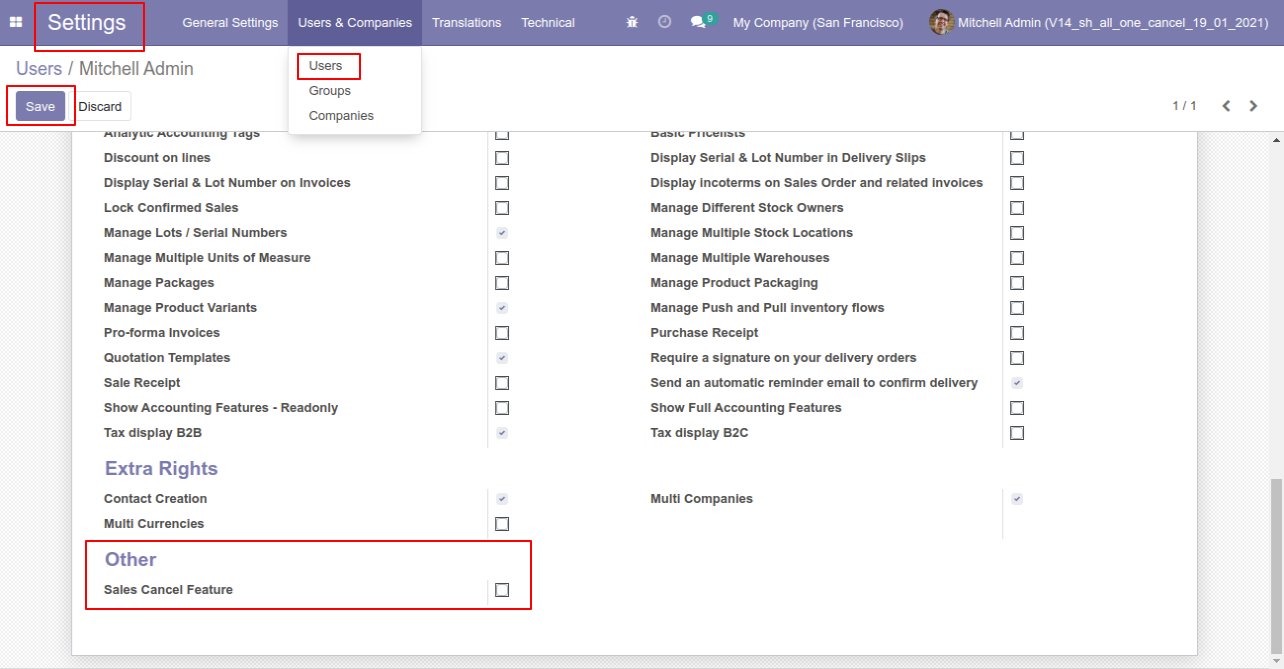Enable Sales Cancel Feature checkbox
The width and height of the screenshot is (1284, 669).
coord(502,590)
